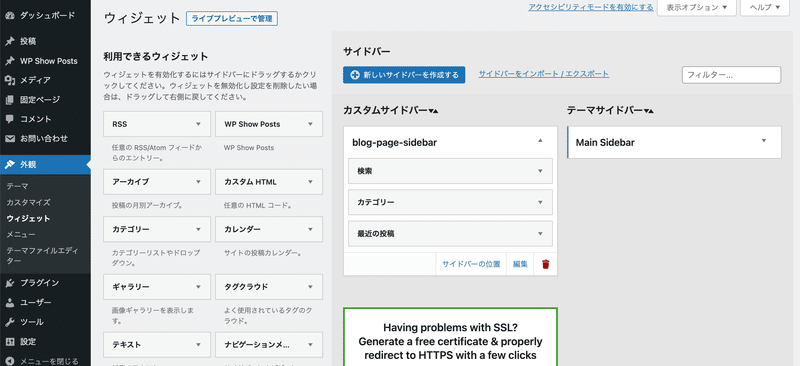Collapse the blog-page-sidebar panel
800x366 pixels.
coord(540,141)
